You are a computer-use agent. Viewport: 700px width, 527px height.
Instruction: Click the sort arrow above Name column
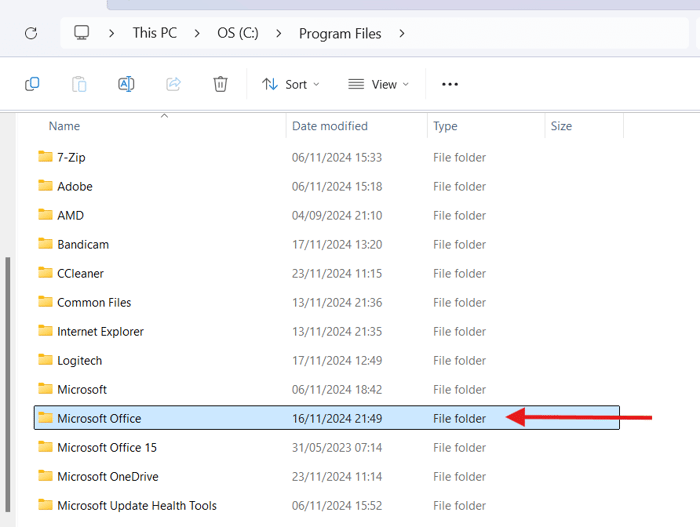[x=164, y=116]
